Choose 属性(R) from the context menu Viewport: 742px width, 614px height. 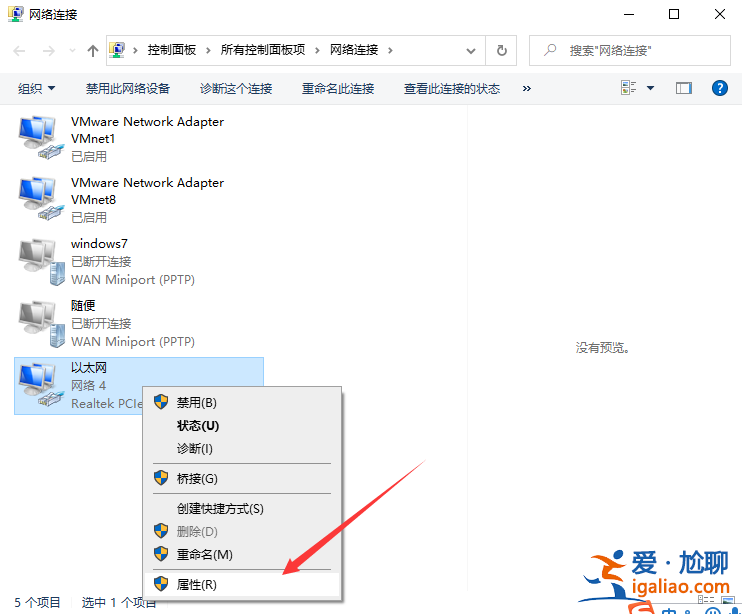[242, 585]
